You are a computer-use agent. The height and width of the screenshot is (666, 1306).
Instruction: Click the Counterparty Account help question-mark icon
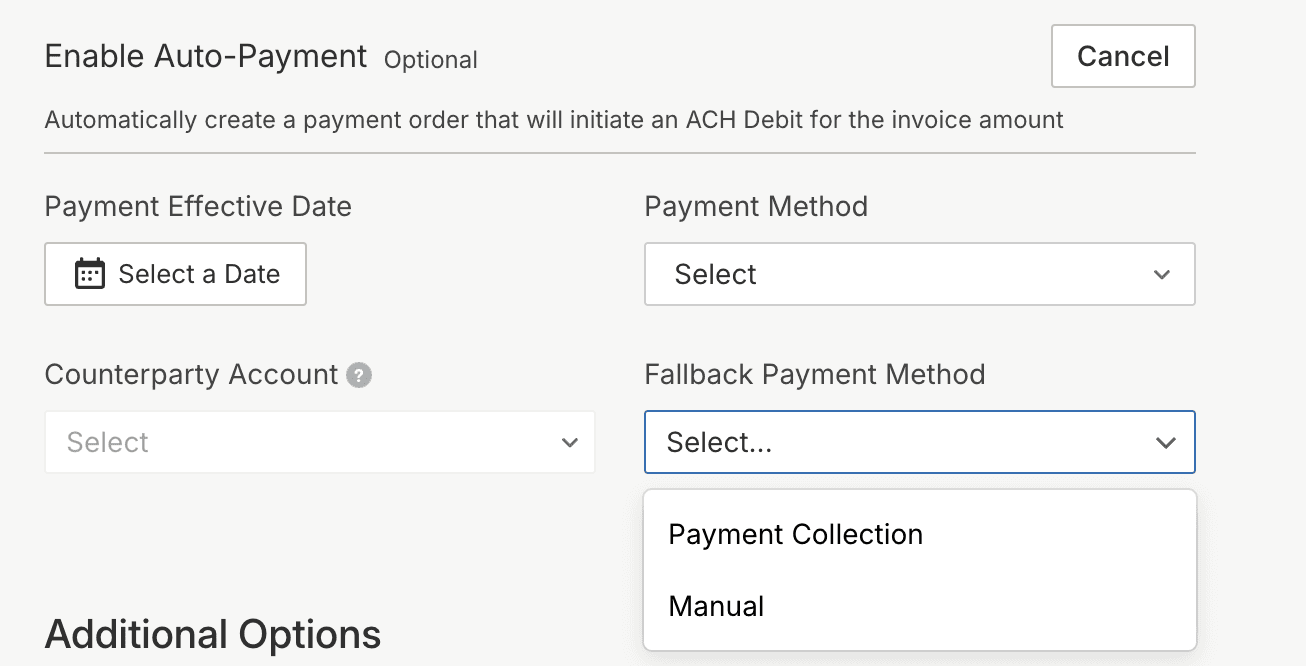(359, 376)
